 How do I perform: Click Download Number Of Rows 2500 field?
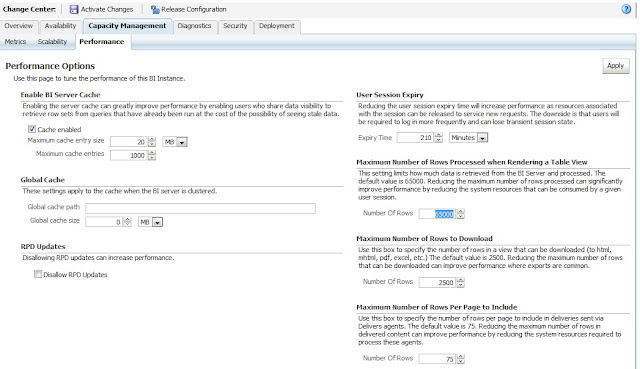[437, 282]
